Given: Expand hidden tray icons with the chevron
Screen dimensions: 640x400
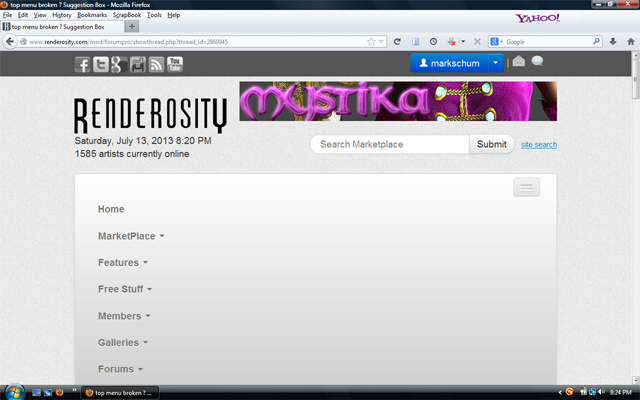Looking at the screenshot, I should (x=560, y=393).
